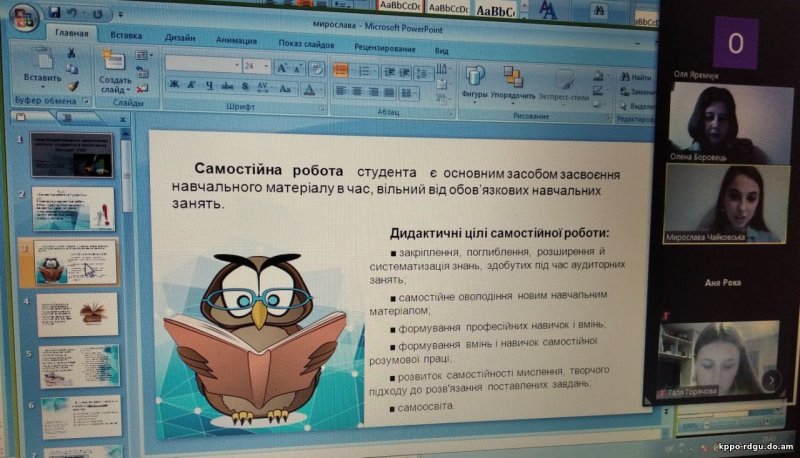Click the Convert to SmartArt icon
The image size is (800, 458).
point(441,99)
